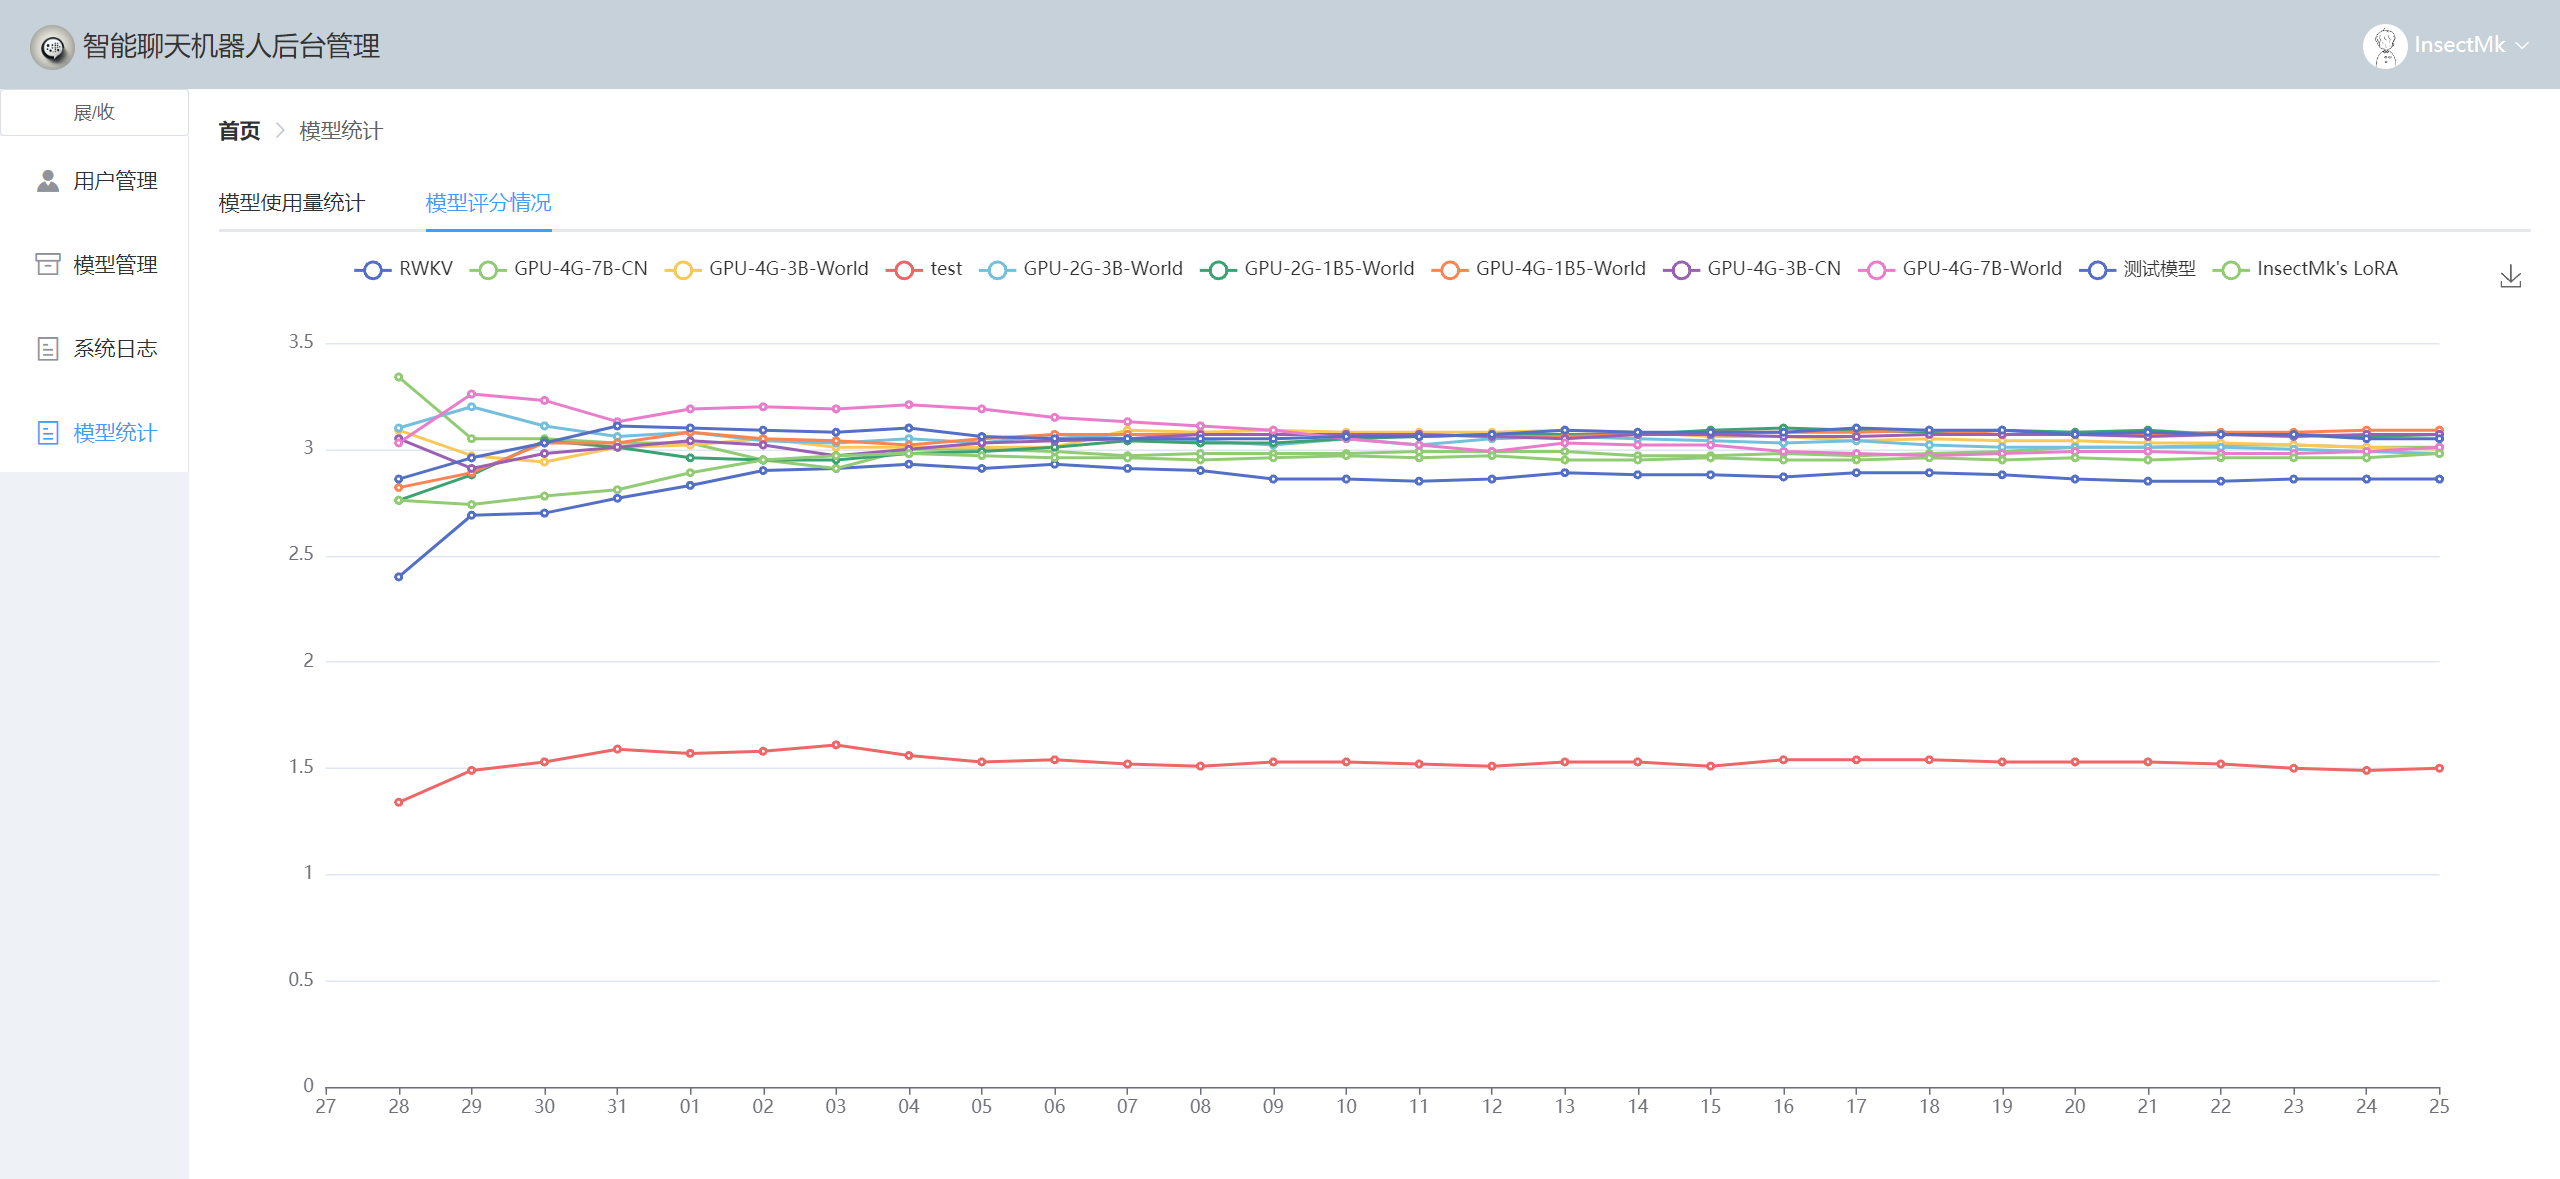Screen dimensions: 2560x1179
Task: Download chart image using save icon
Action: [2510, 277]
